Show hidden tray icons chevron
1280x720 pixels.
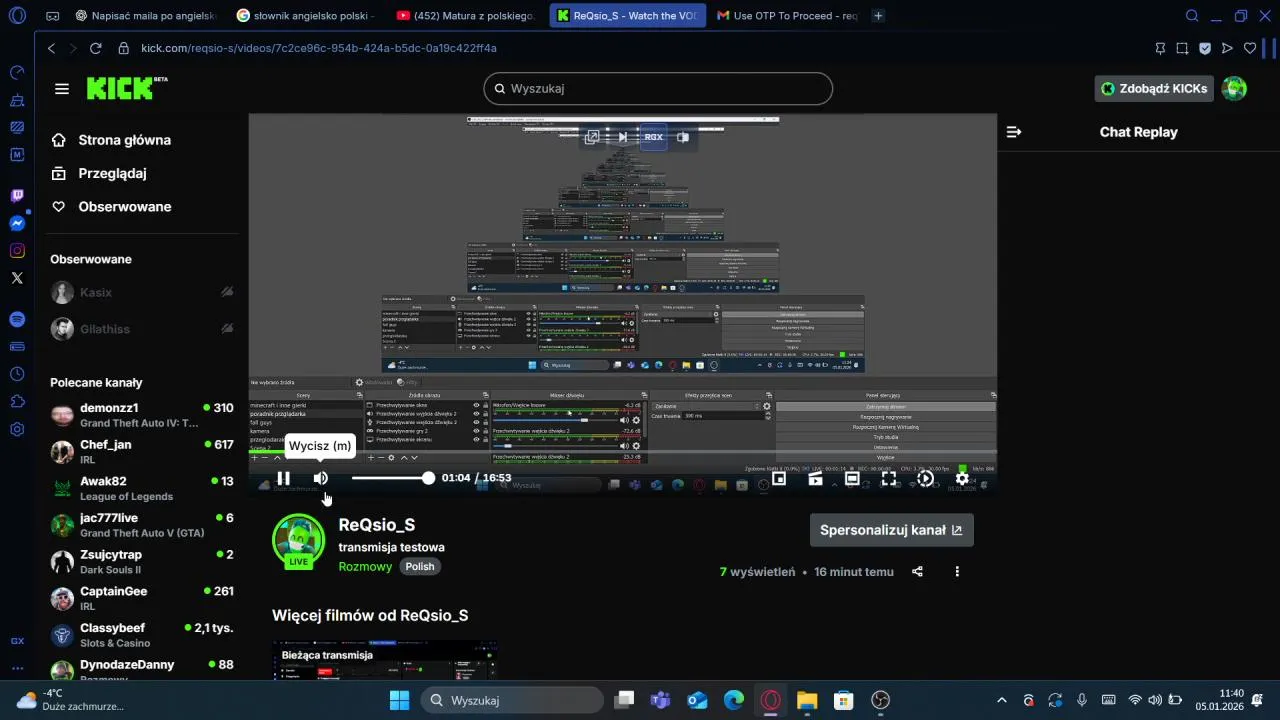(1002, 700)
